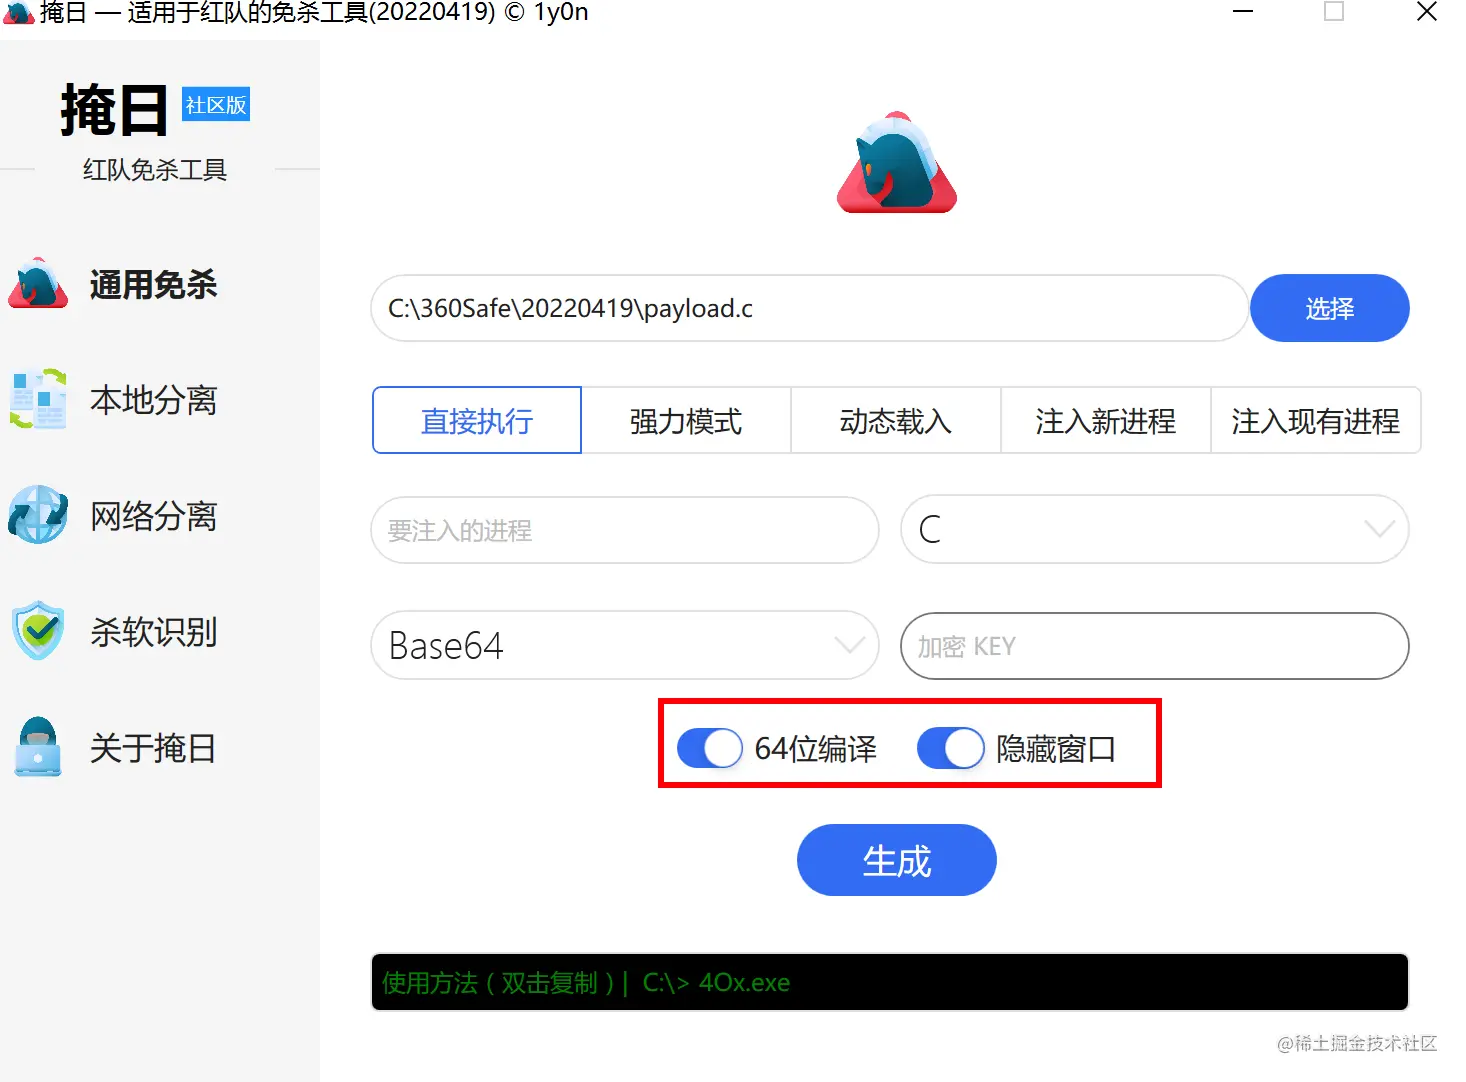
Task: Click the 网络分离 globe icon
Action: (38, 515)
